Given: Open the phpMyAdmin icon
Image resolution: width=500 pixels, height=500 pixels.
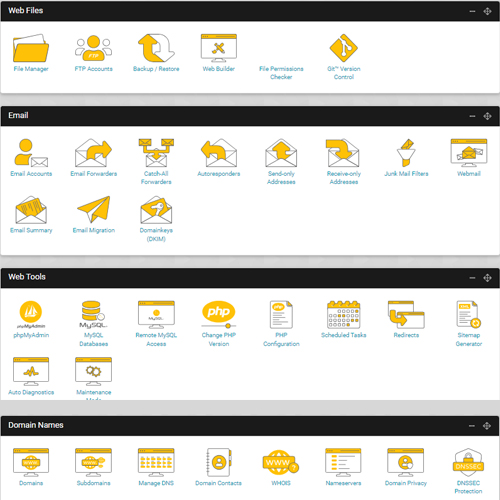Looking at the screenshot, I should [31, 314].
